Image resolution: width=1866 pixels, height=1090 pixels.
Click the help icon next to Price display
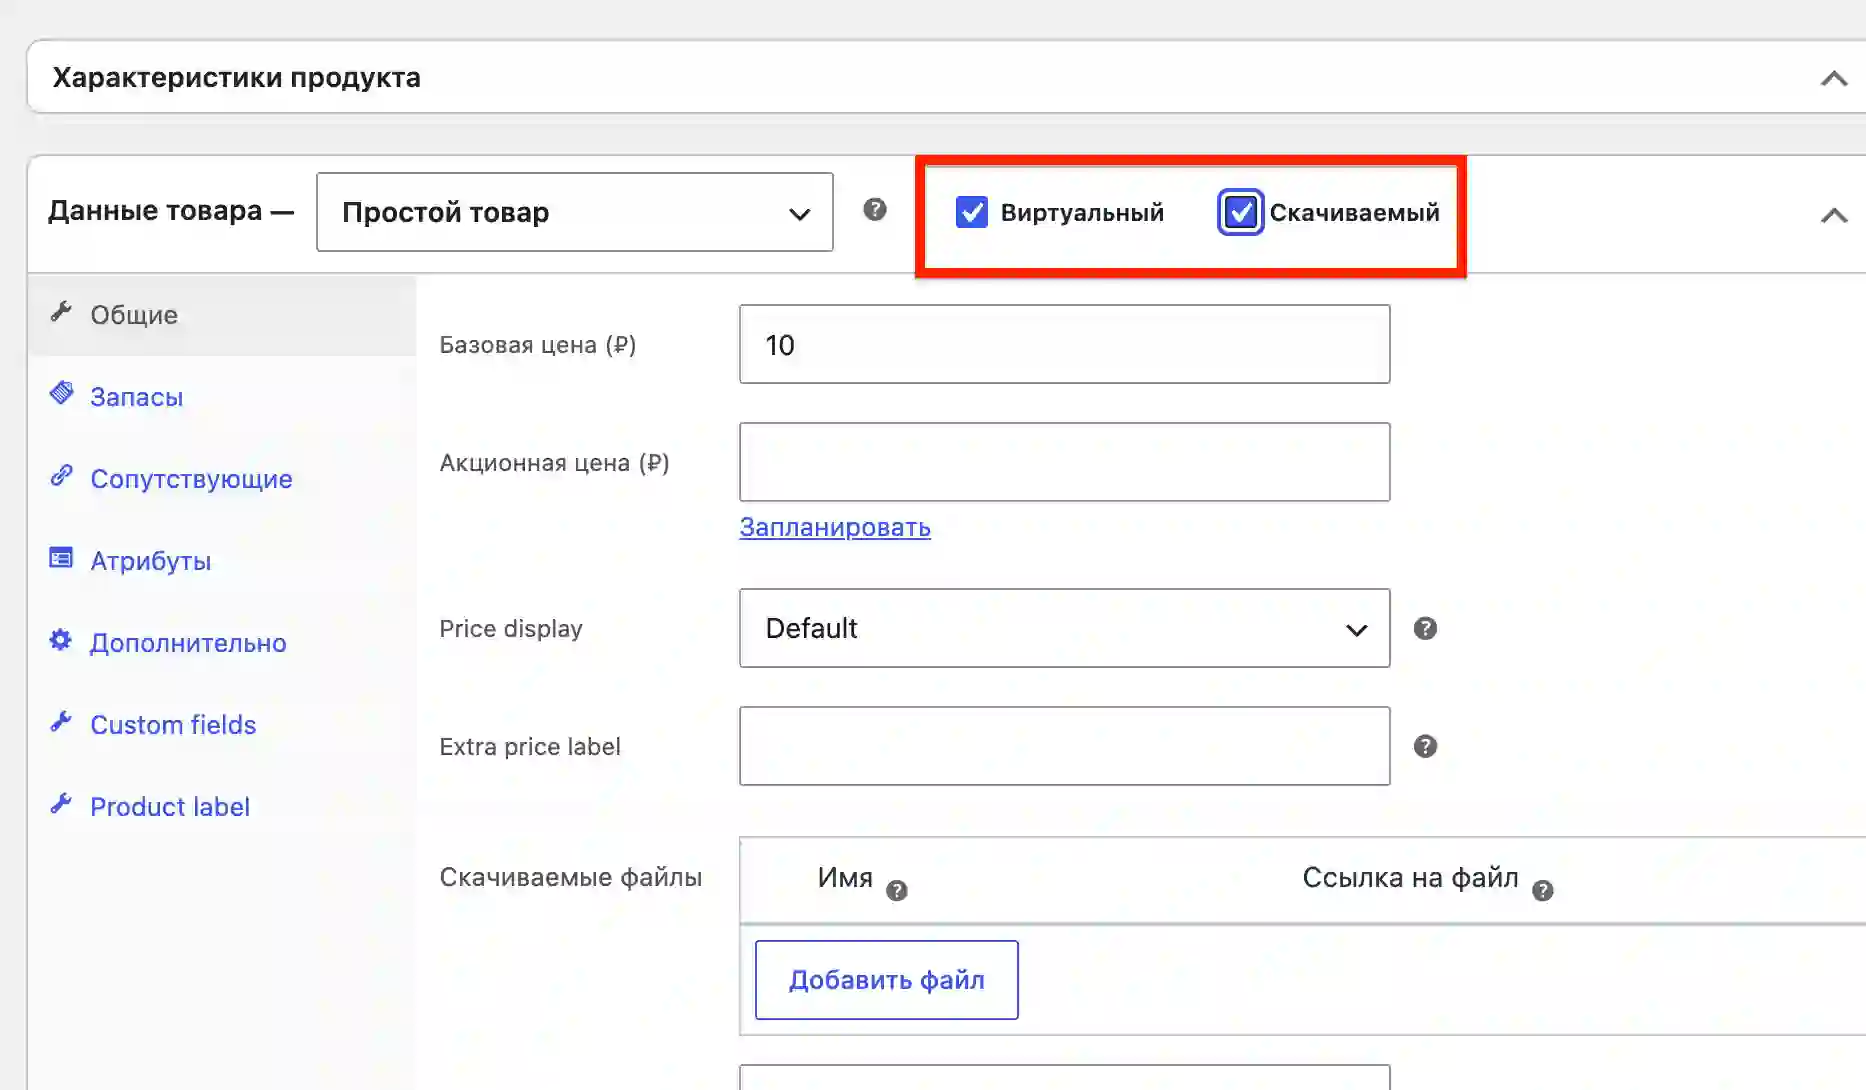tap(1425, 629)
